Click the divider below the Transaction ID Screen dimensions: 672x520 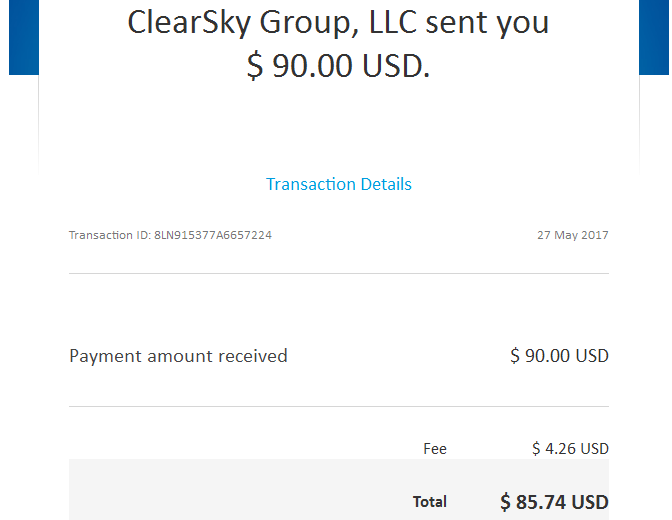pyautogui.click(x=339, y=273)
